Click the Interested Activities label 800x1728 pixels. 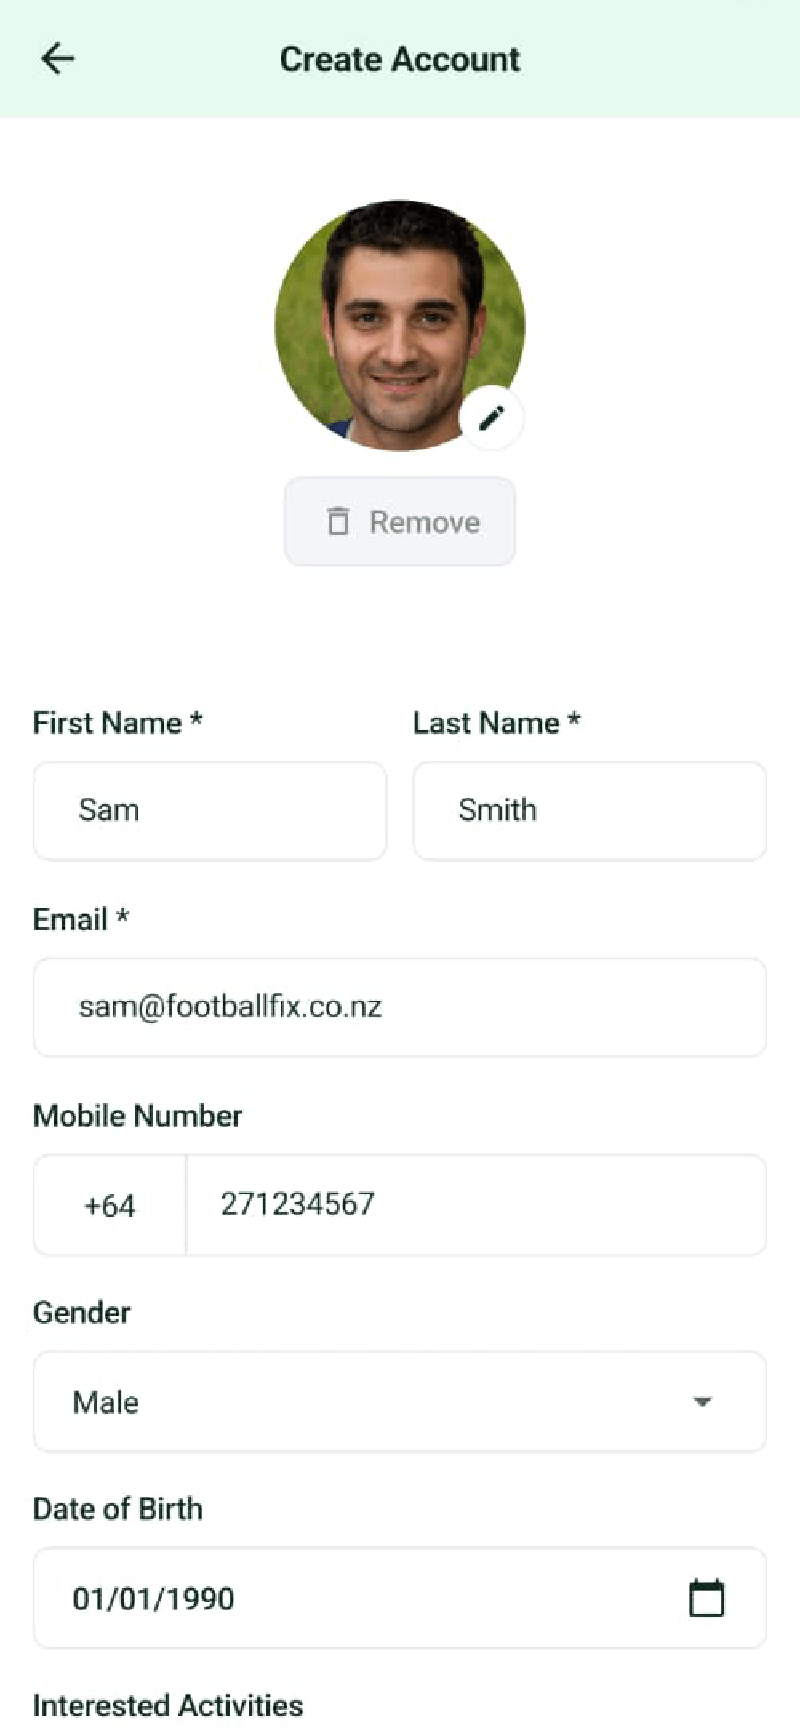[168, 1705]
